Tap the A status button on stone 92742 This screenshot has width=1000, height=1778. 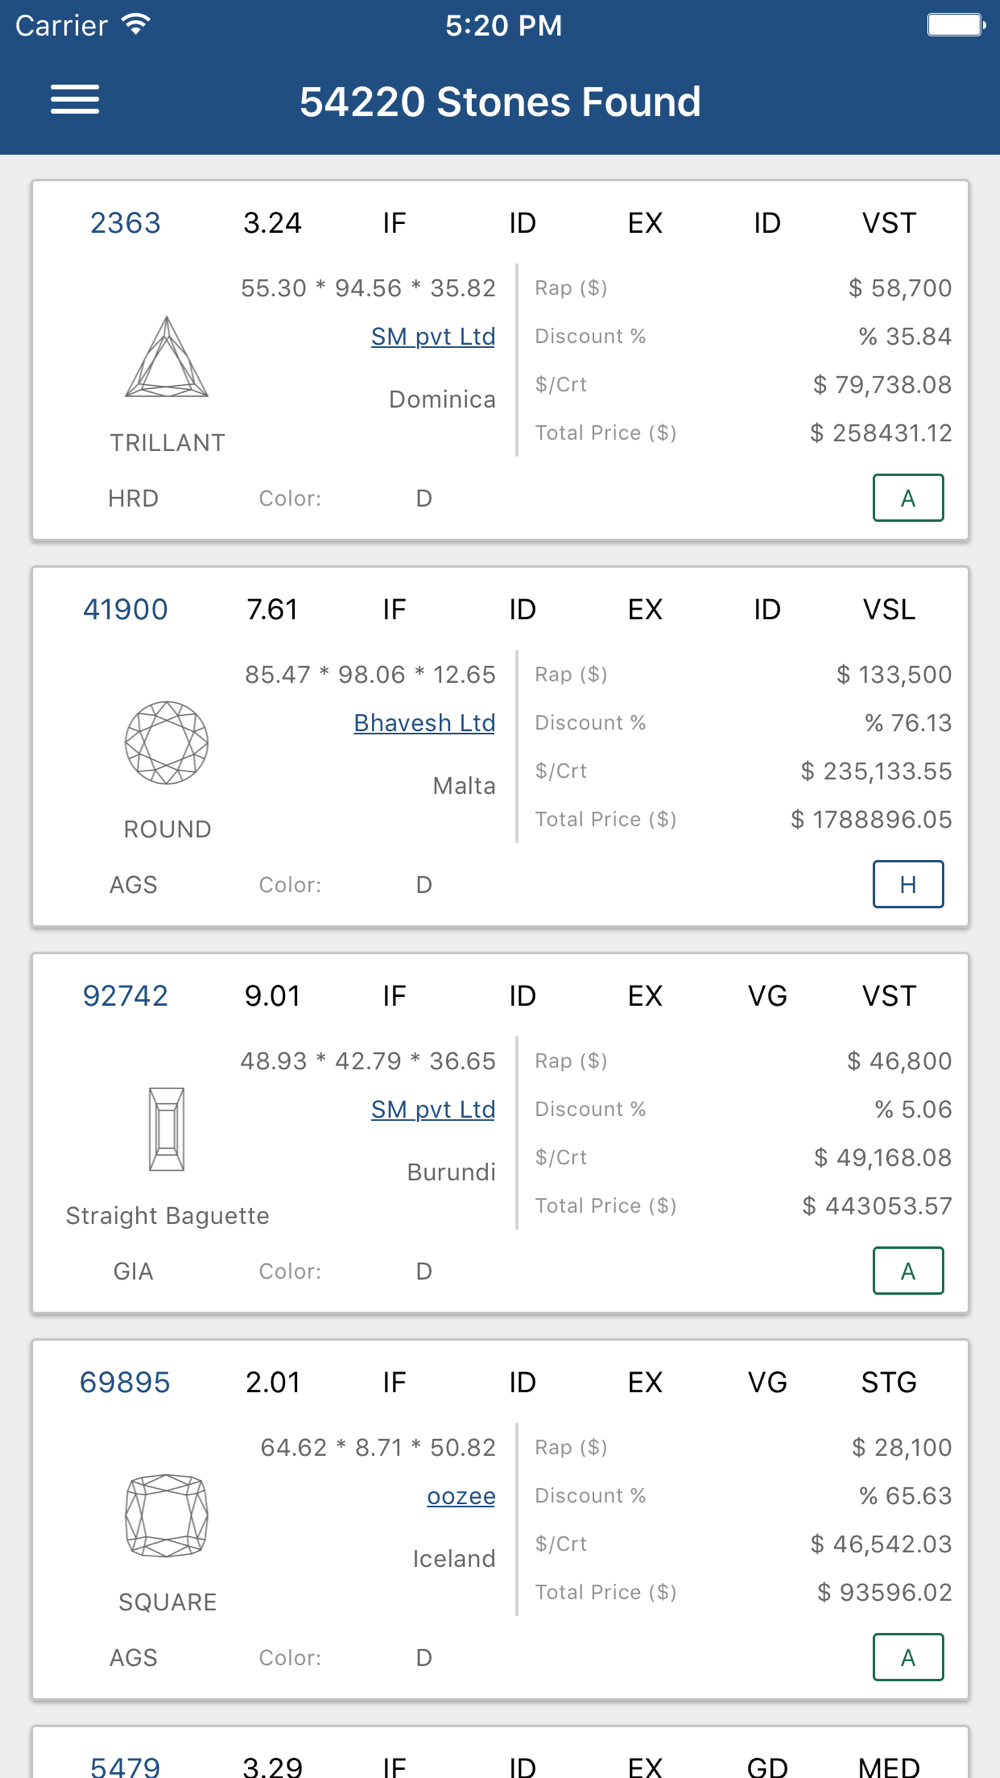tap(908, 1271)
